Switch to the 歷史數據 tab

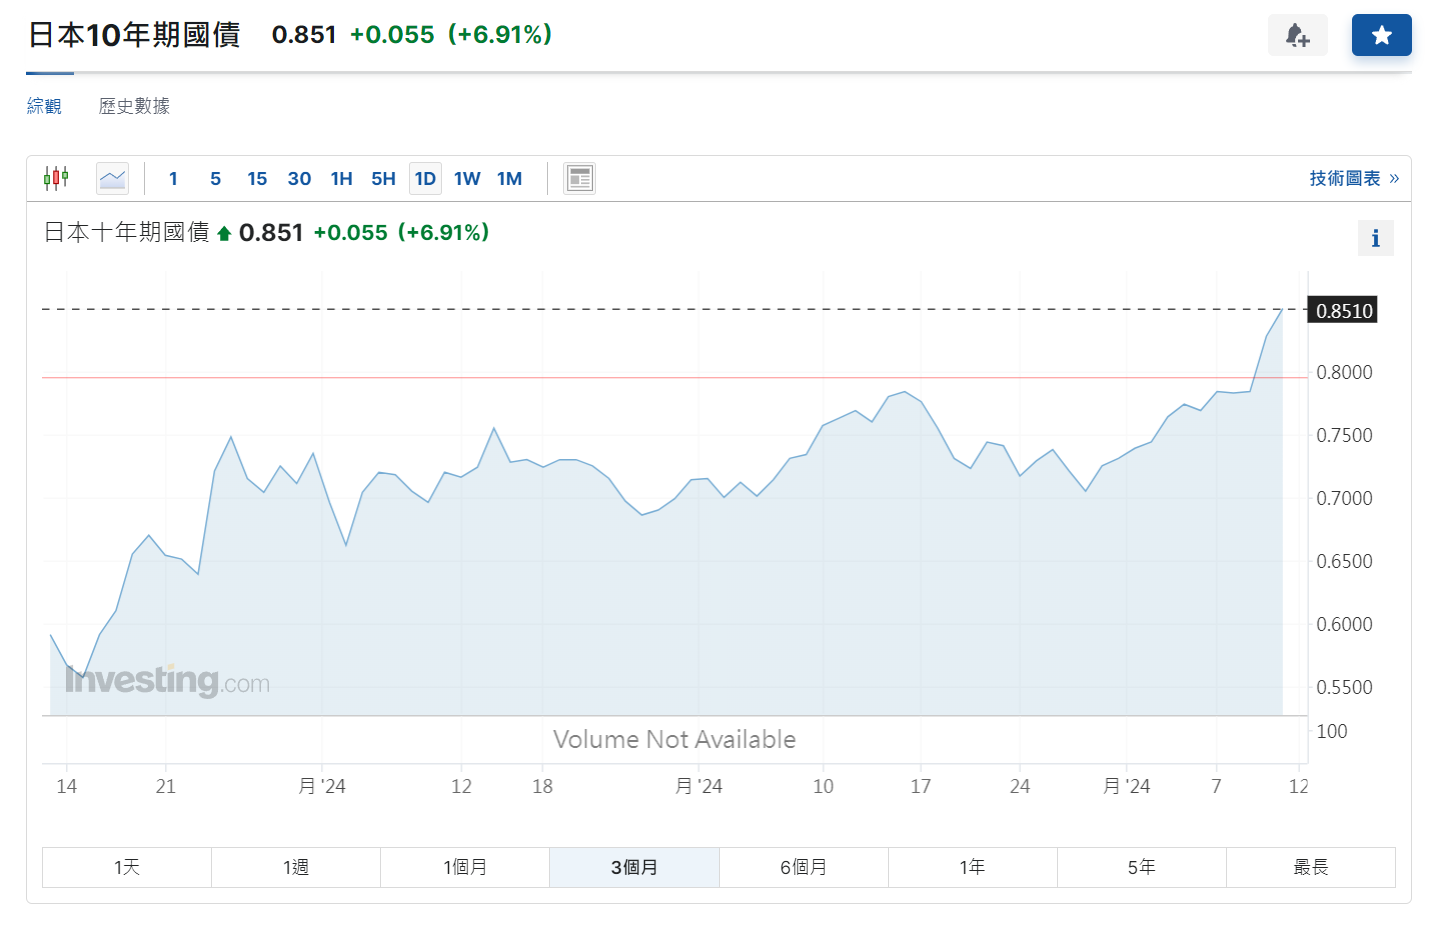[x=134, y=106]
